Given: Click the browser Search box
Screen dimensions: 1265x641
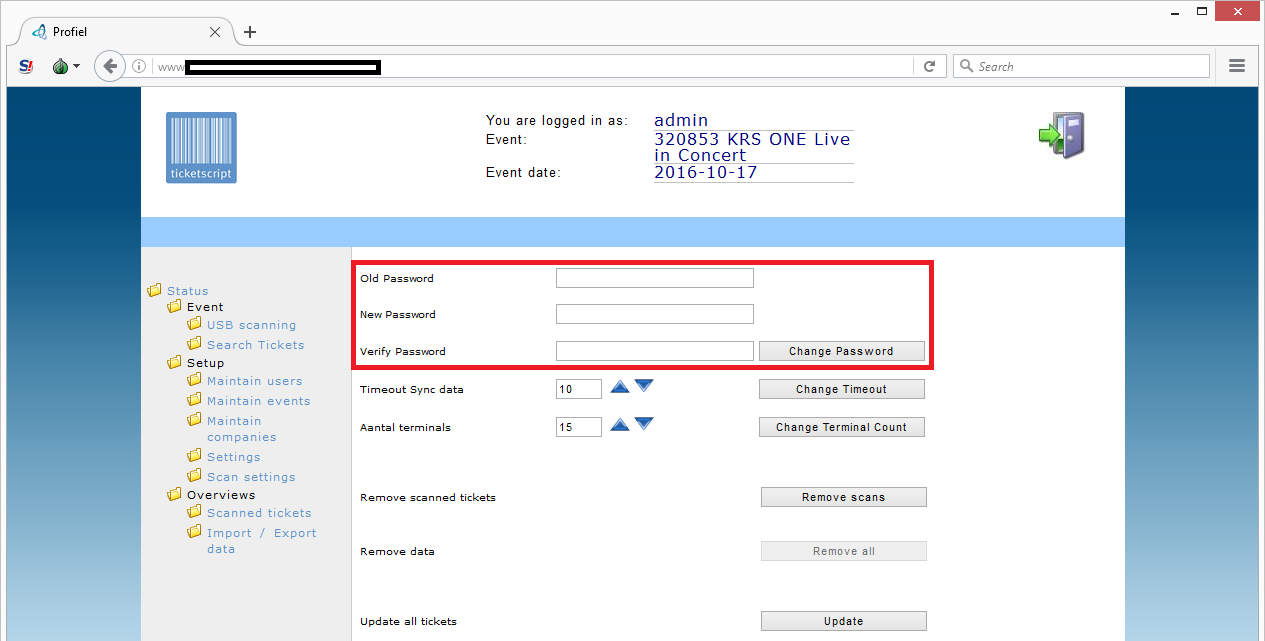Looking at the screenshot, I should 1082,66.
